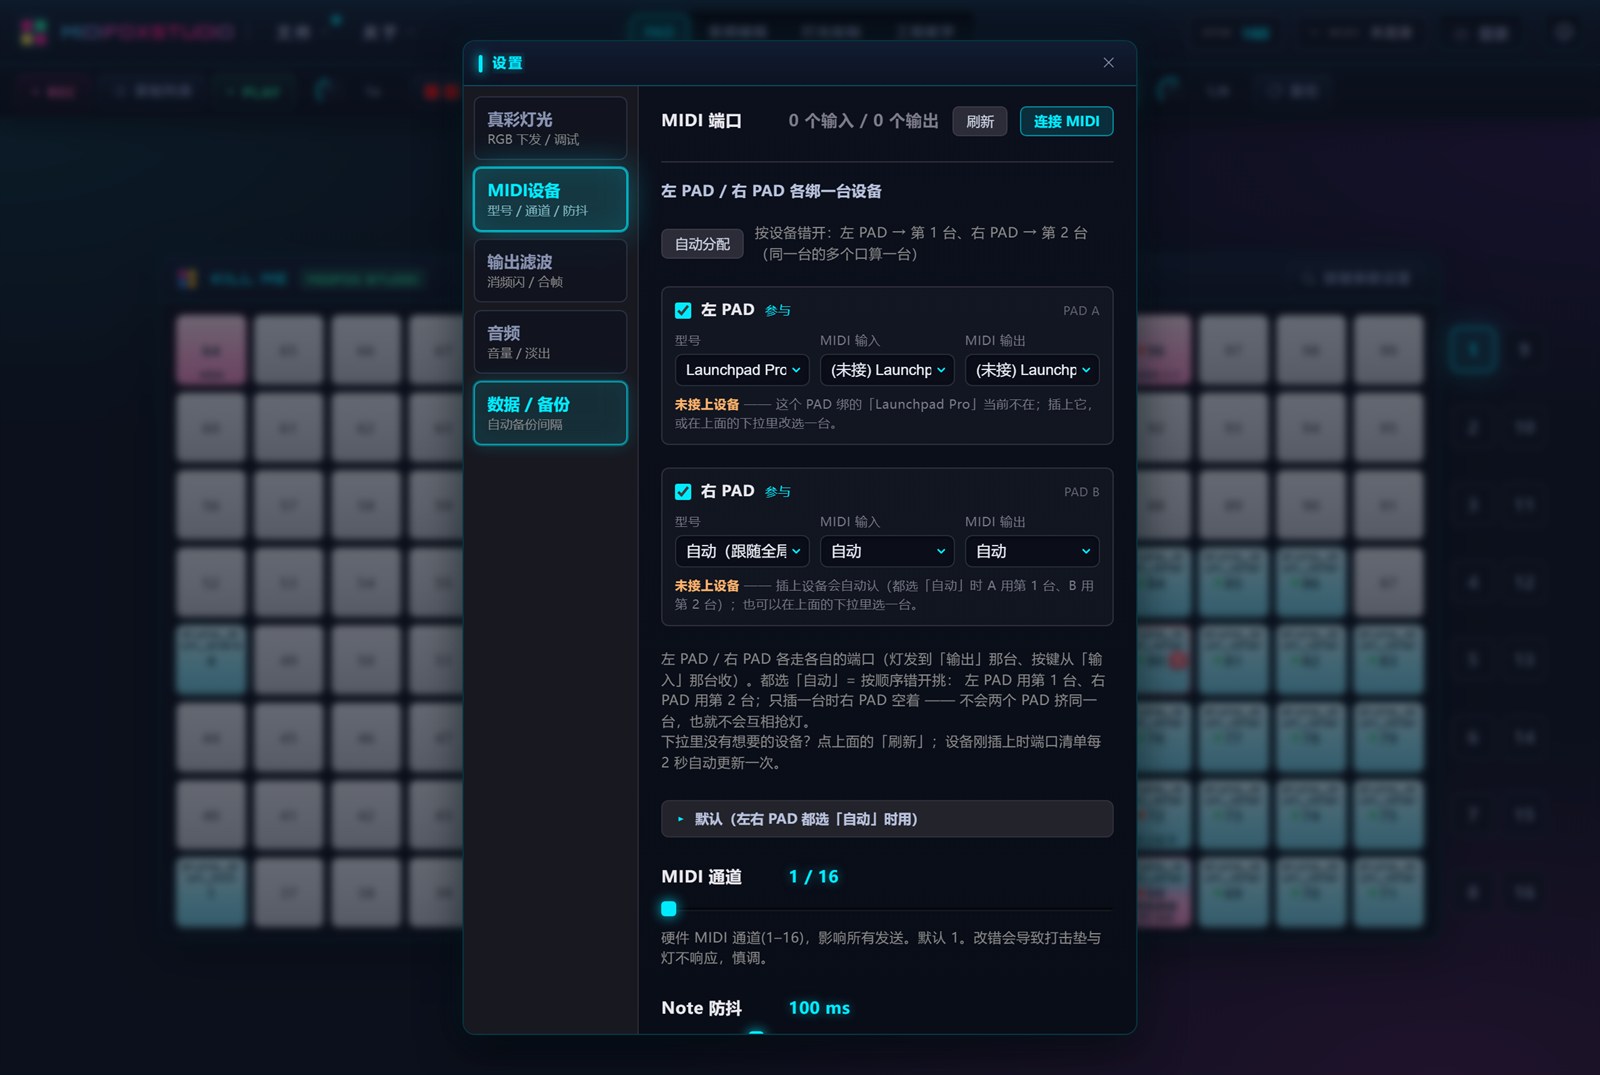The image size is (1600, 1075).
Task: Toggle the 右 PAD participation checkbox
Action: 683,492
